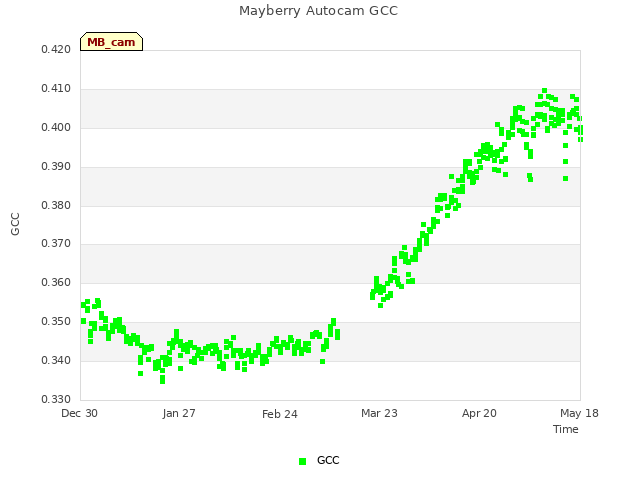Select the Mar 23 x-axis label
This screenshot has height=480, width=640.
[379, 413]
